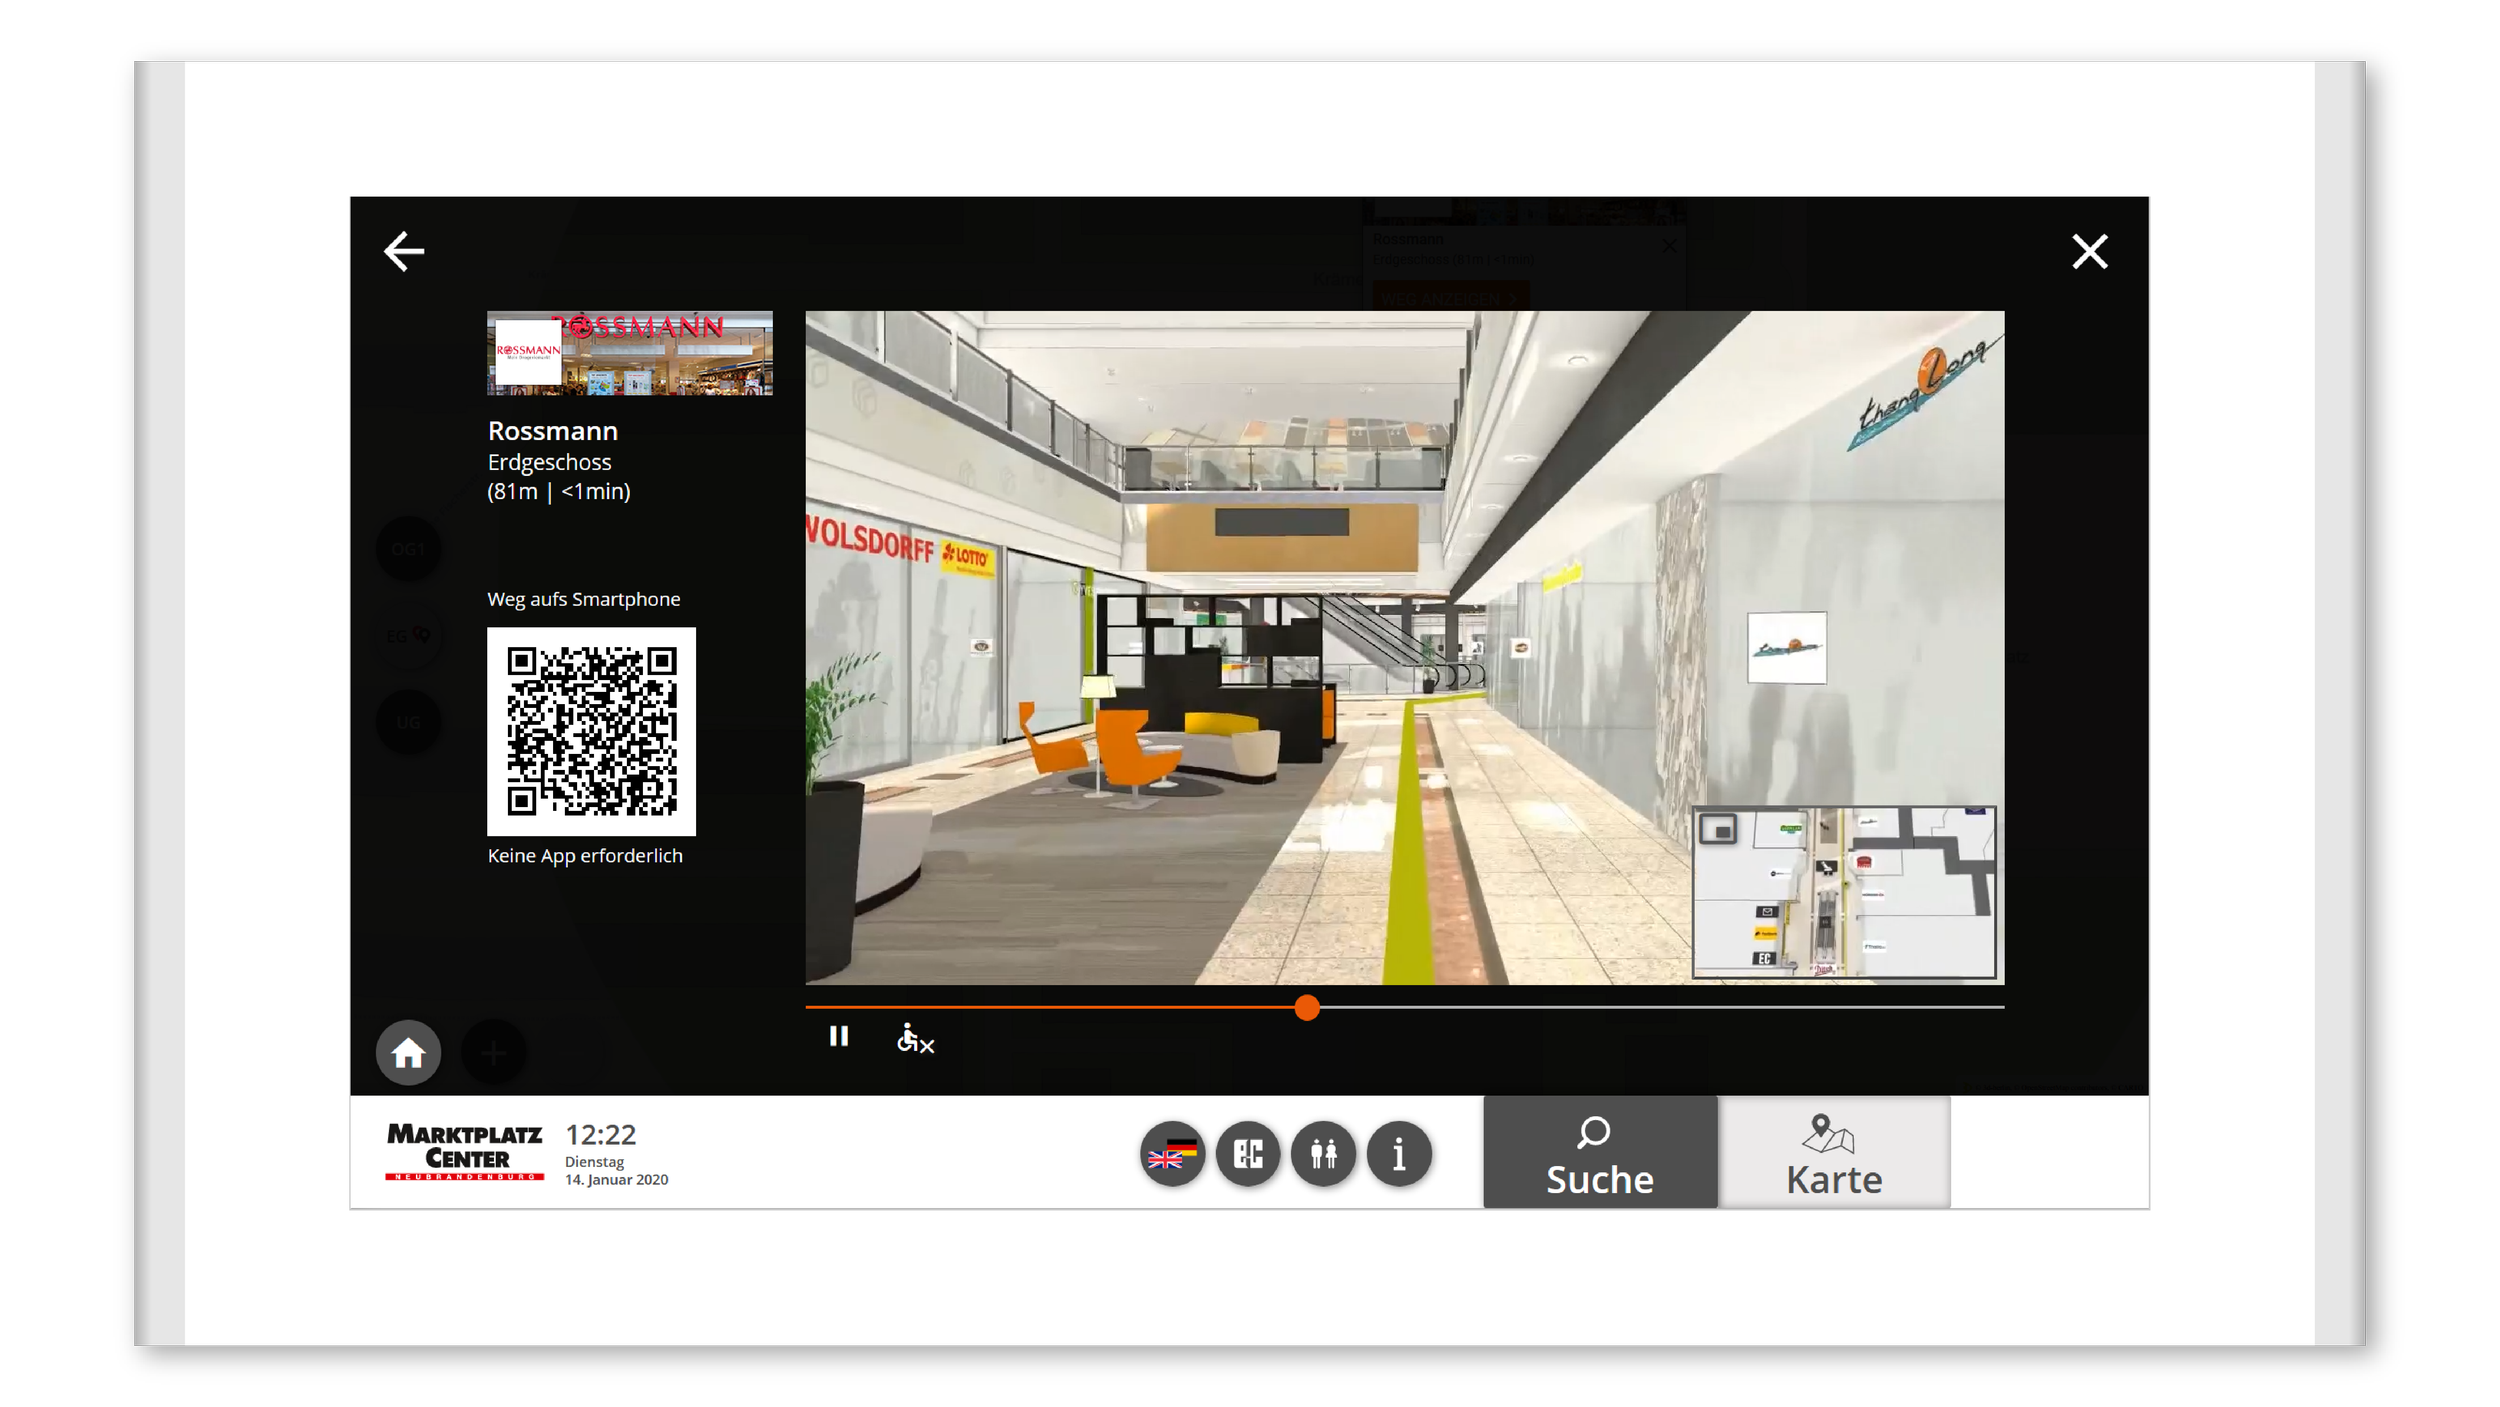Show restrooms with the toilet icon

click(x=1323, y=1154)
